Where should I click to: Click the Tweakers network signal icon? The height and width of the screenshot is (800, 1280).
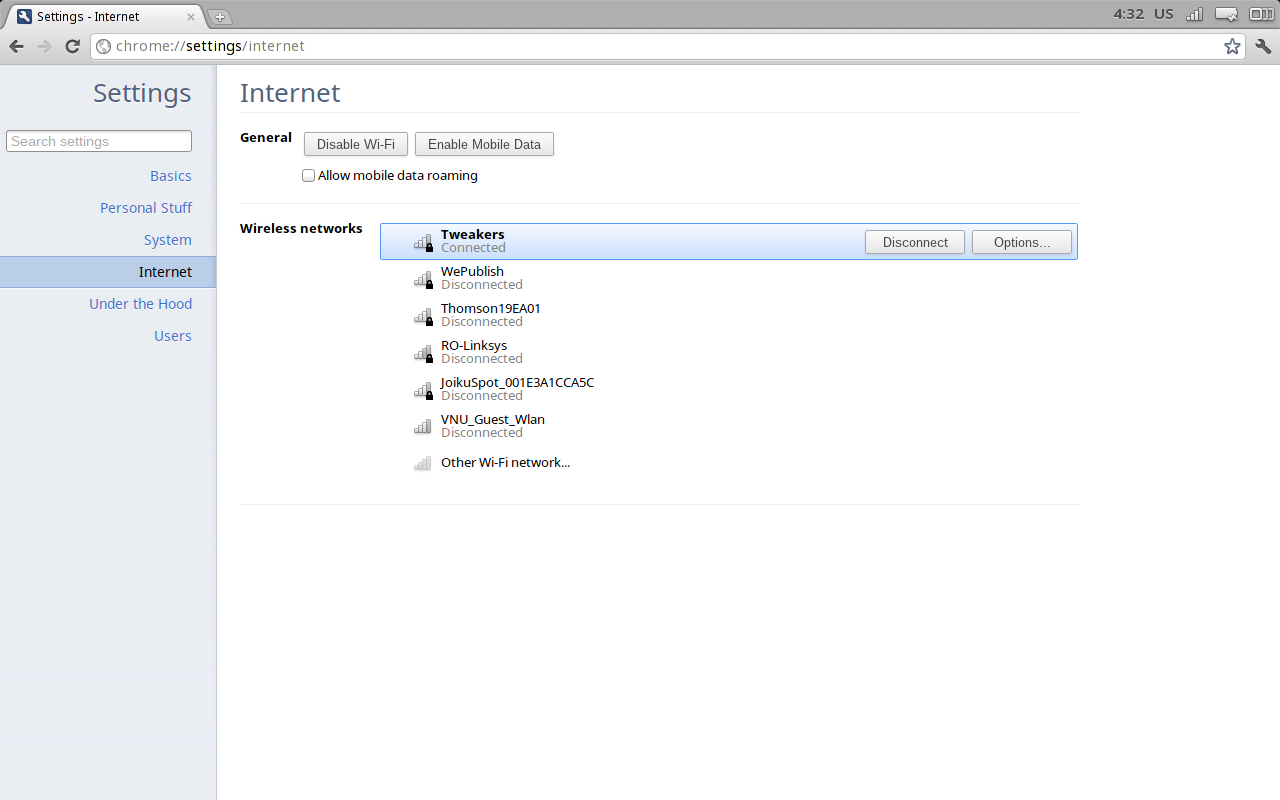point(423,241)
